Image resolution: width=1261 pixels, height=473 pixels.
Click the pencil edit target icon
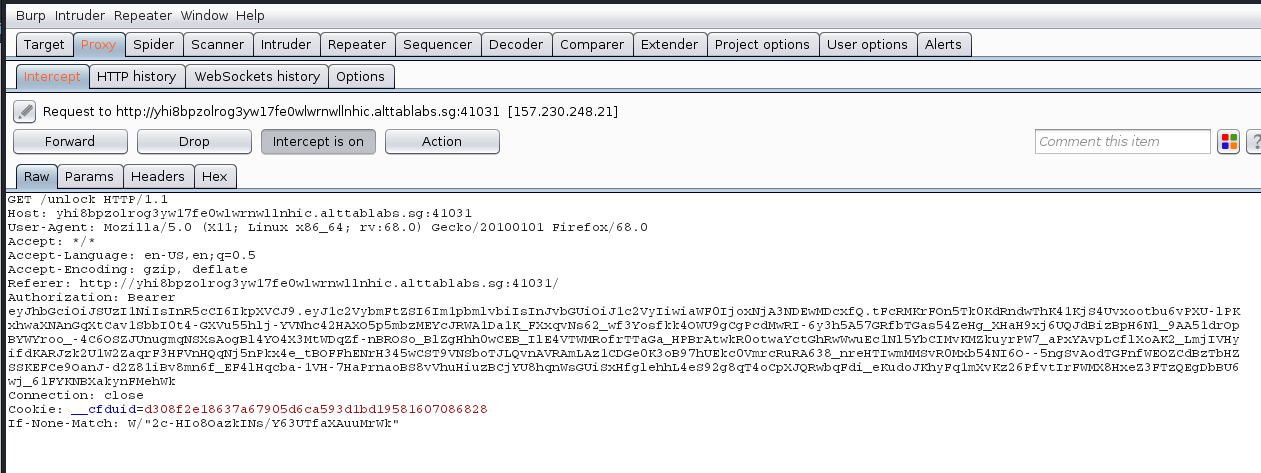[x=25, y=111]
